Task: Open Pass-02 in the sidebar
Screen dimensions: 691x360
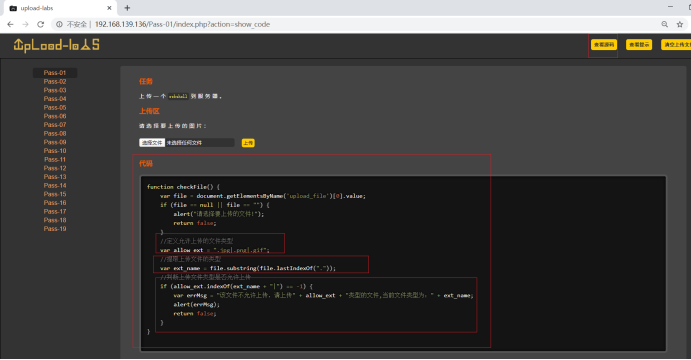Action: click(55, 82)
